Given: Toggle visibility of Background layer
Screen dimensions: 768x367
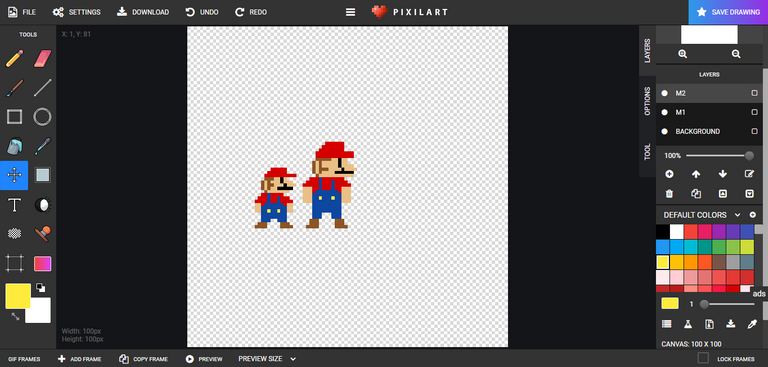Looking at the screenshot, I should pyautogui.click(x=664, y=131).
